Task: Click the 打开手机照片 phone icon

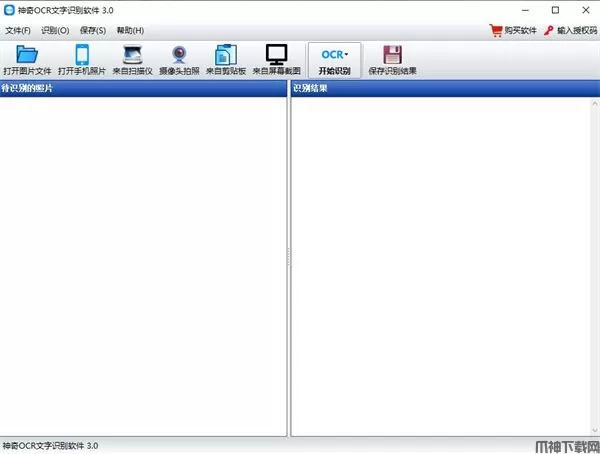Action: pos(82,55)
